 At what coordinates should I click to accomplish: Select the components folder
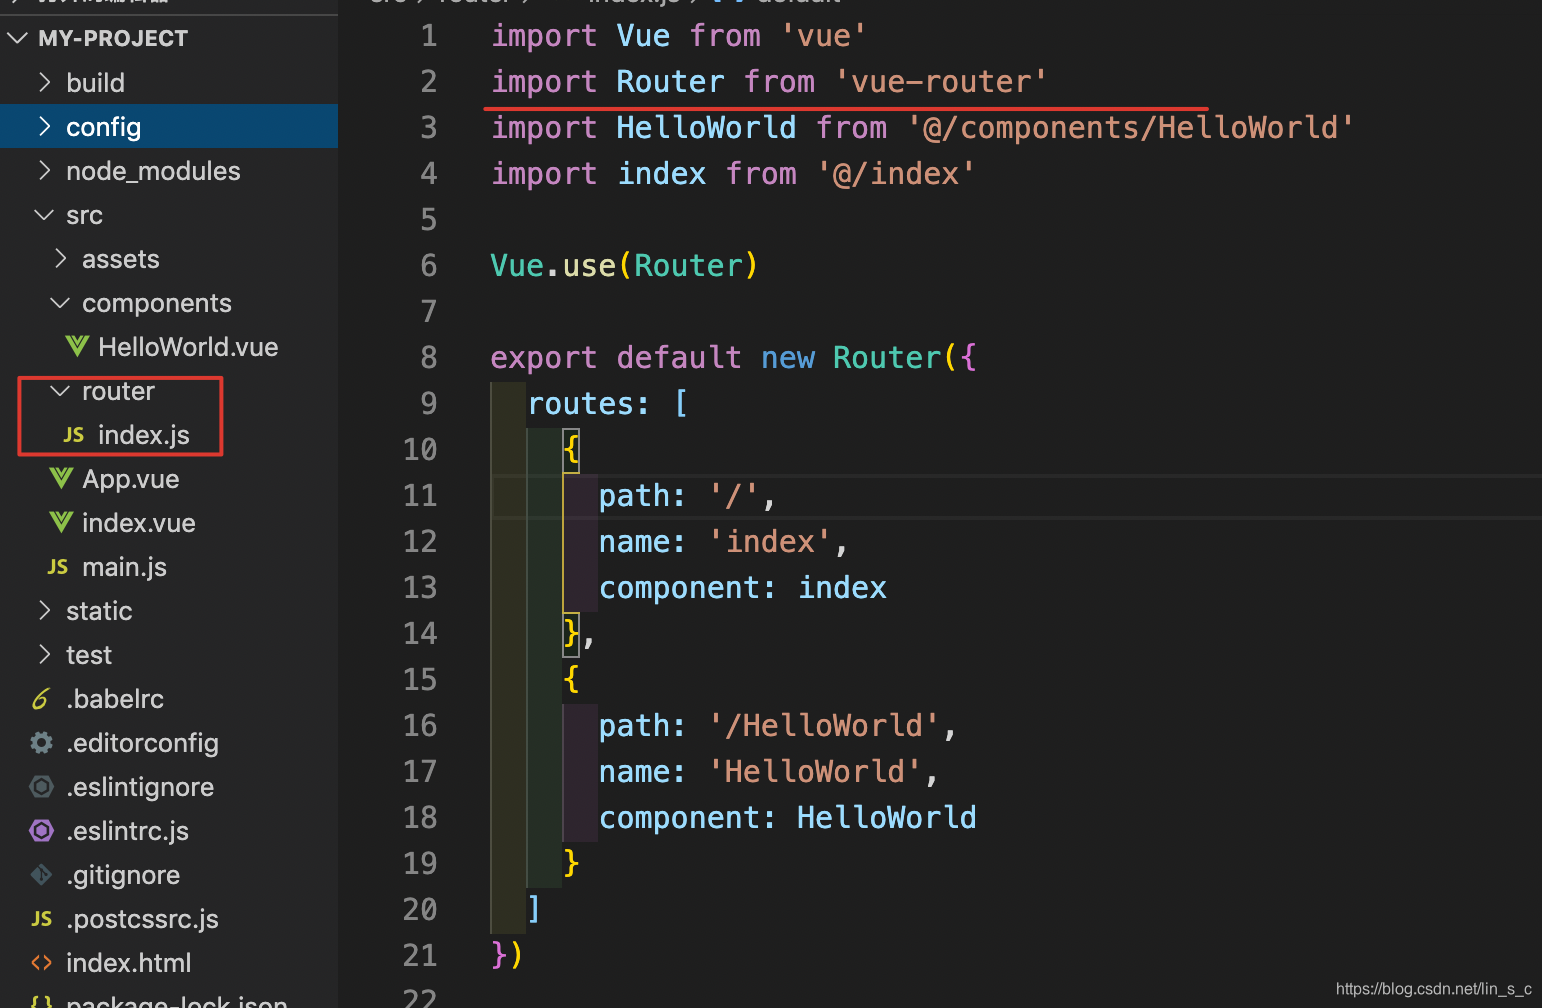(169, 303)
